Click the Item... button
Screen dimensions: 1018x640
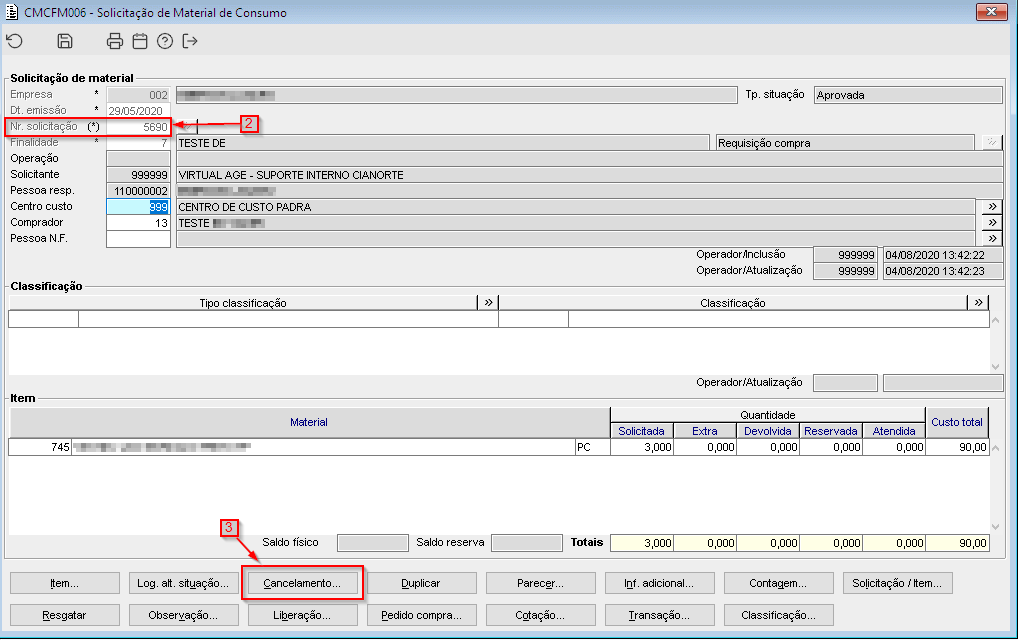coord(65,583)
